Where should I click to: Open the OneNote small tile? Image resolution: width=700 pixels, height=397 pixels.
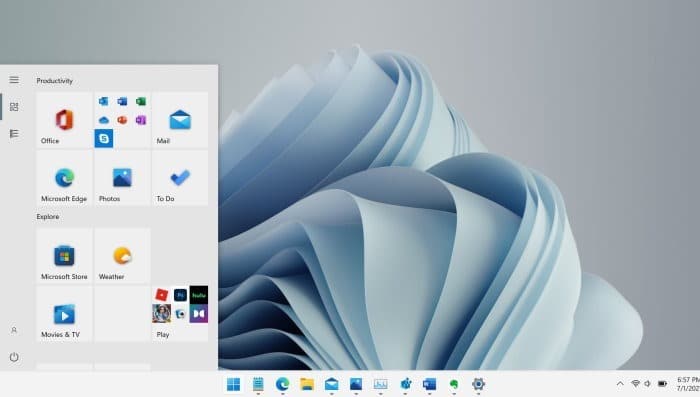(x=141, y=120)
